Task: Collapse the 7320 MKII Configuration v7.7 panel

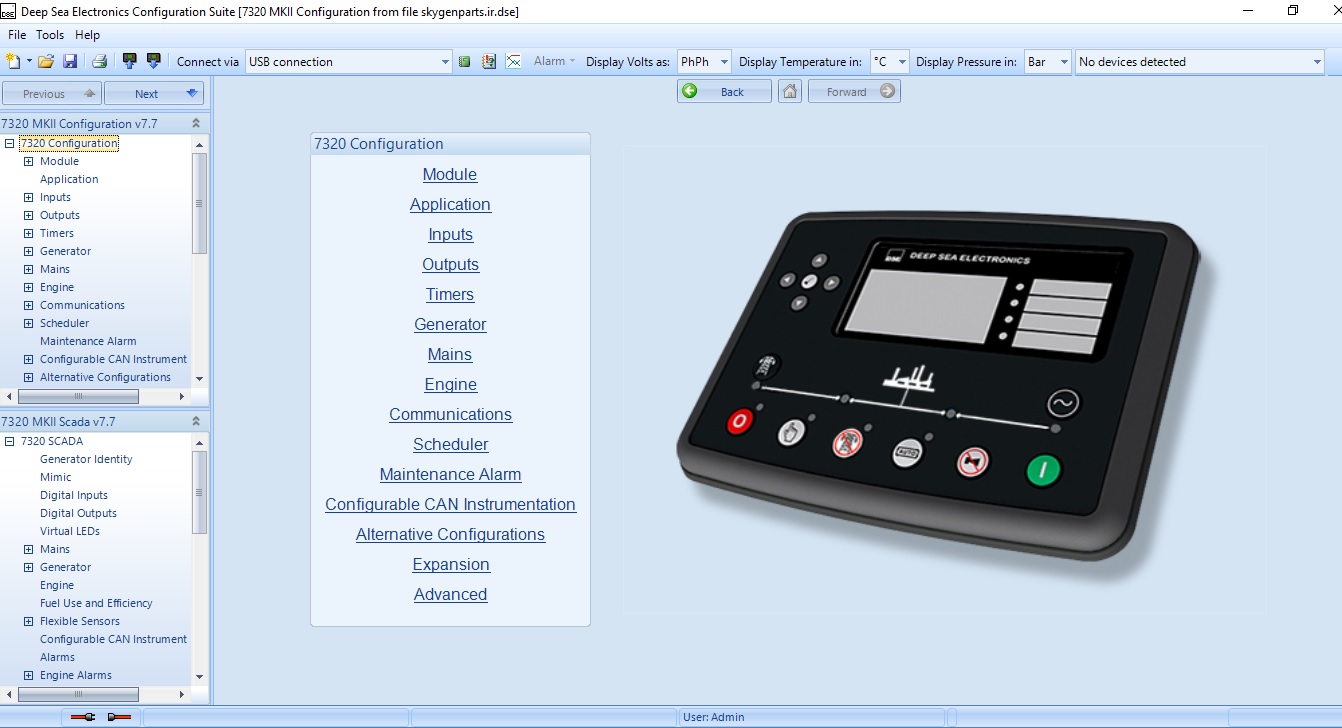Action: [196, 124]
